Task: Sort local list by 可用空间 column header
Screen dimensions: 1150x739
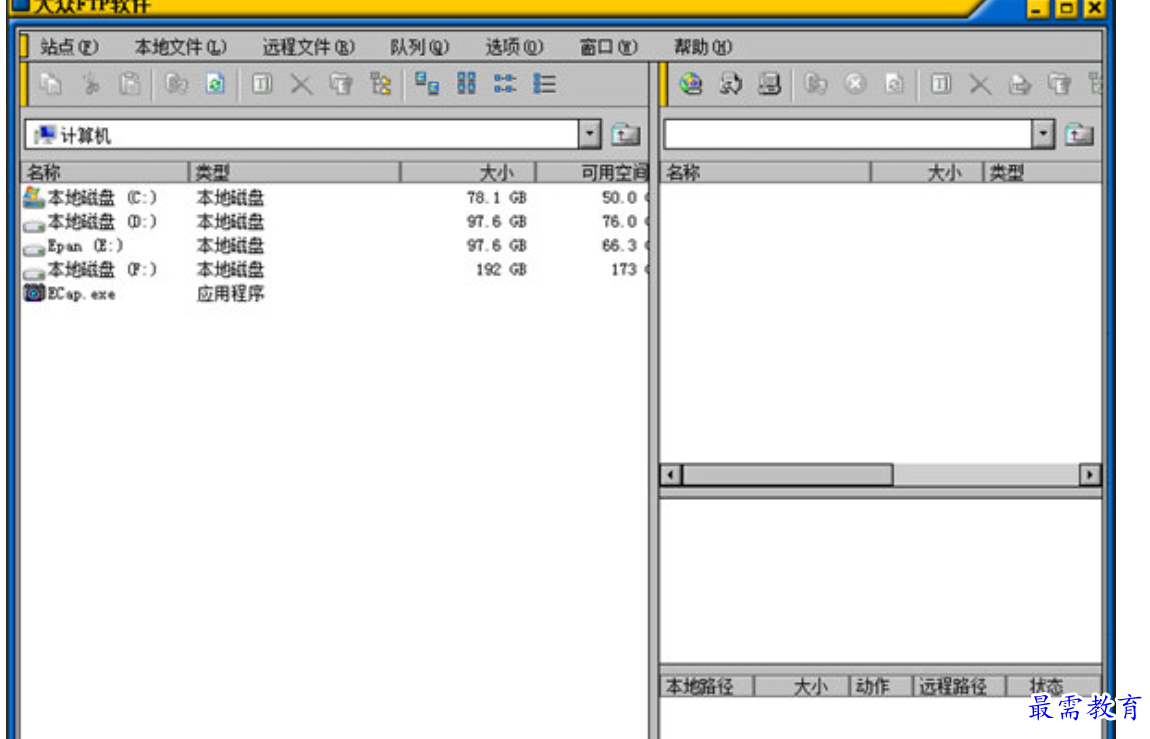Action: (x=593, y=172)
